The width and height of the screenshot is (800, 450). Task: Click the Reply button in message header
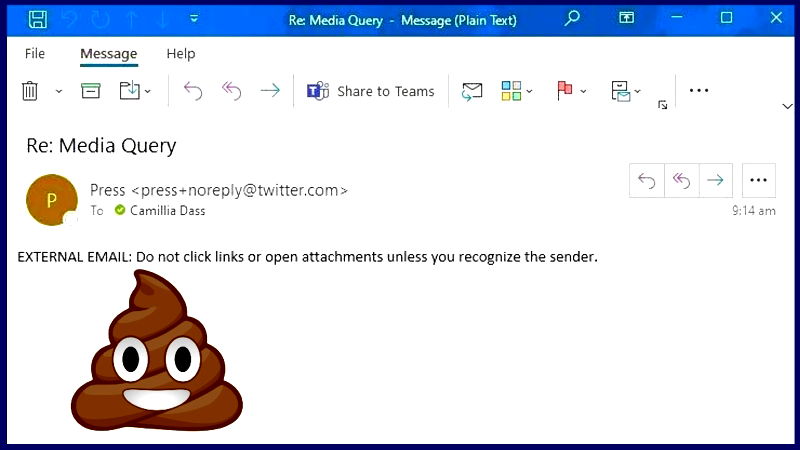point(647,180)
